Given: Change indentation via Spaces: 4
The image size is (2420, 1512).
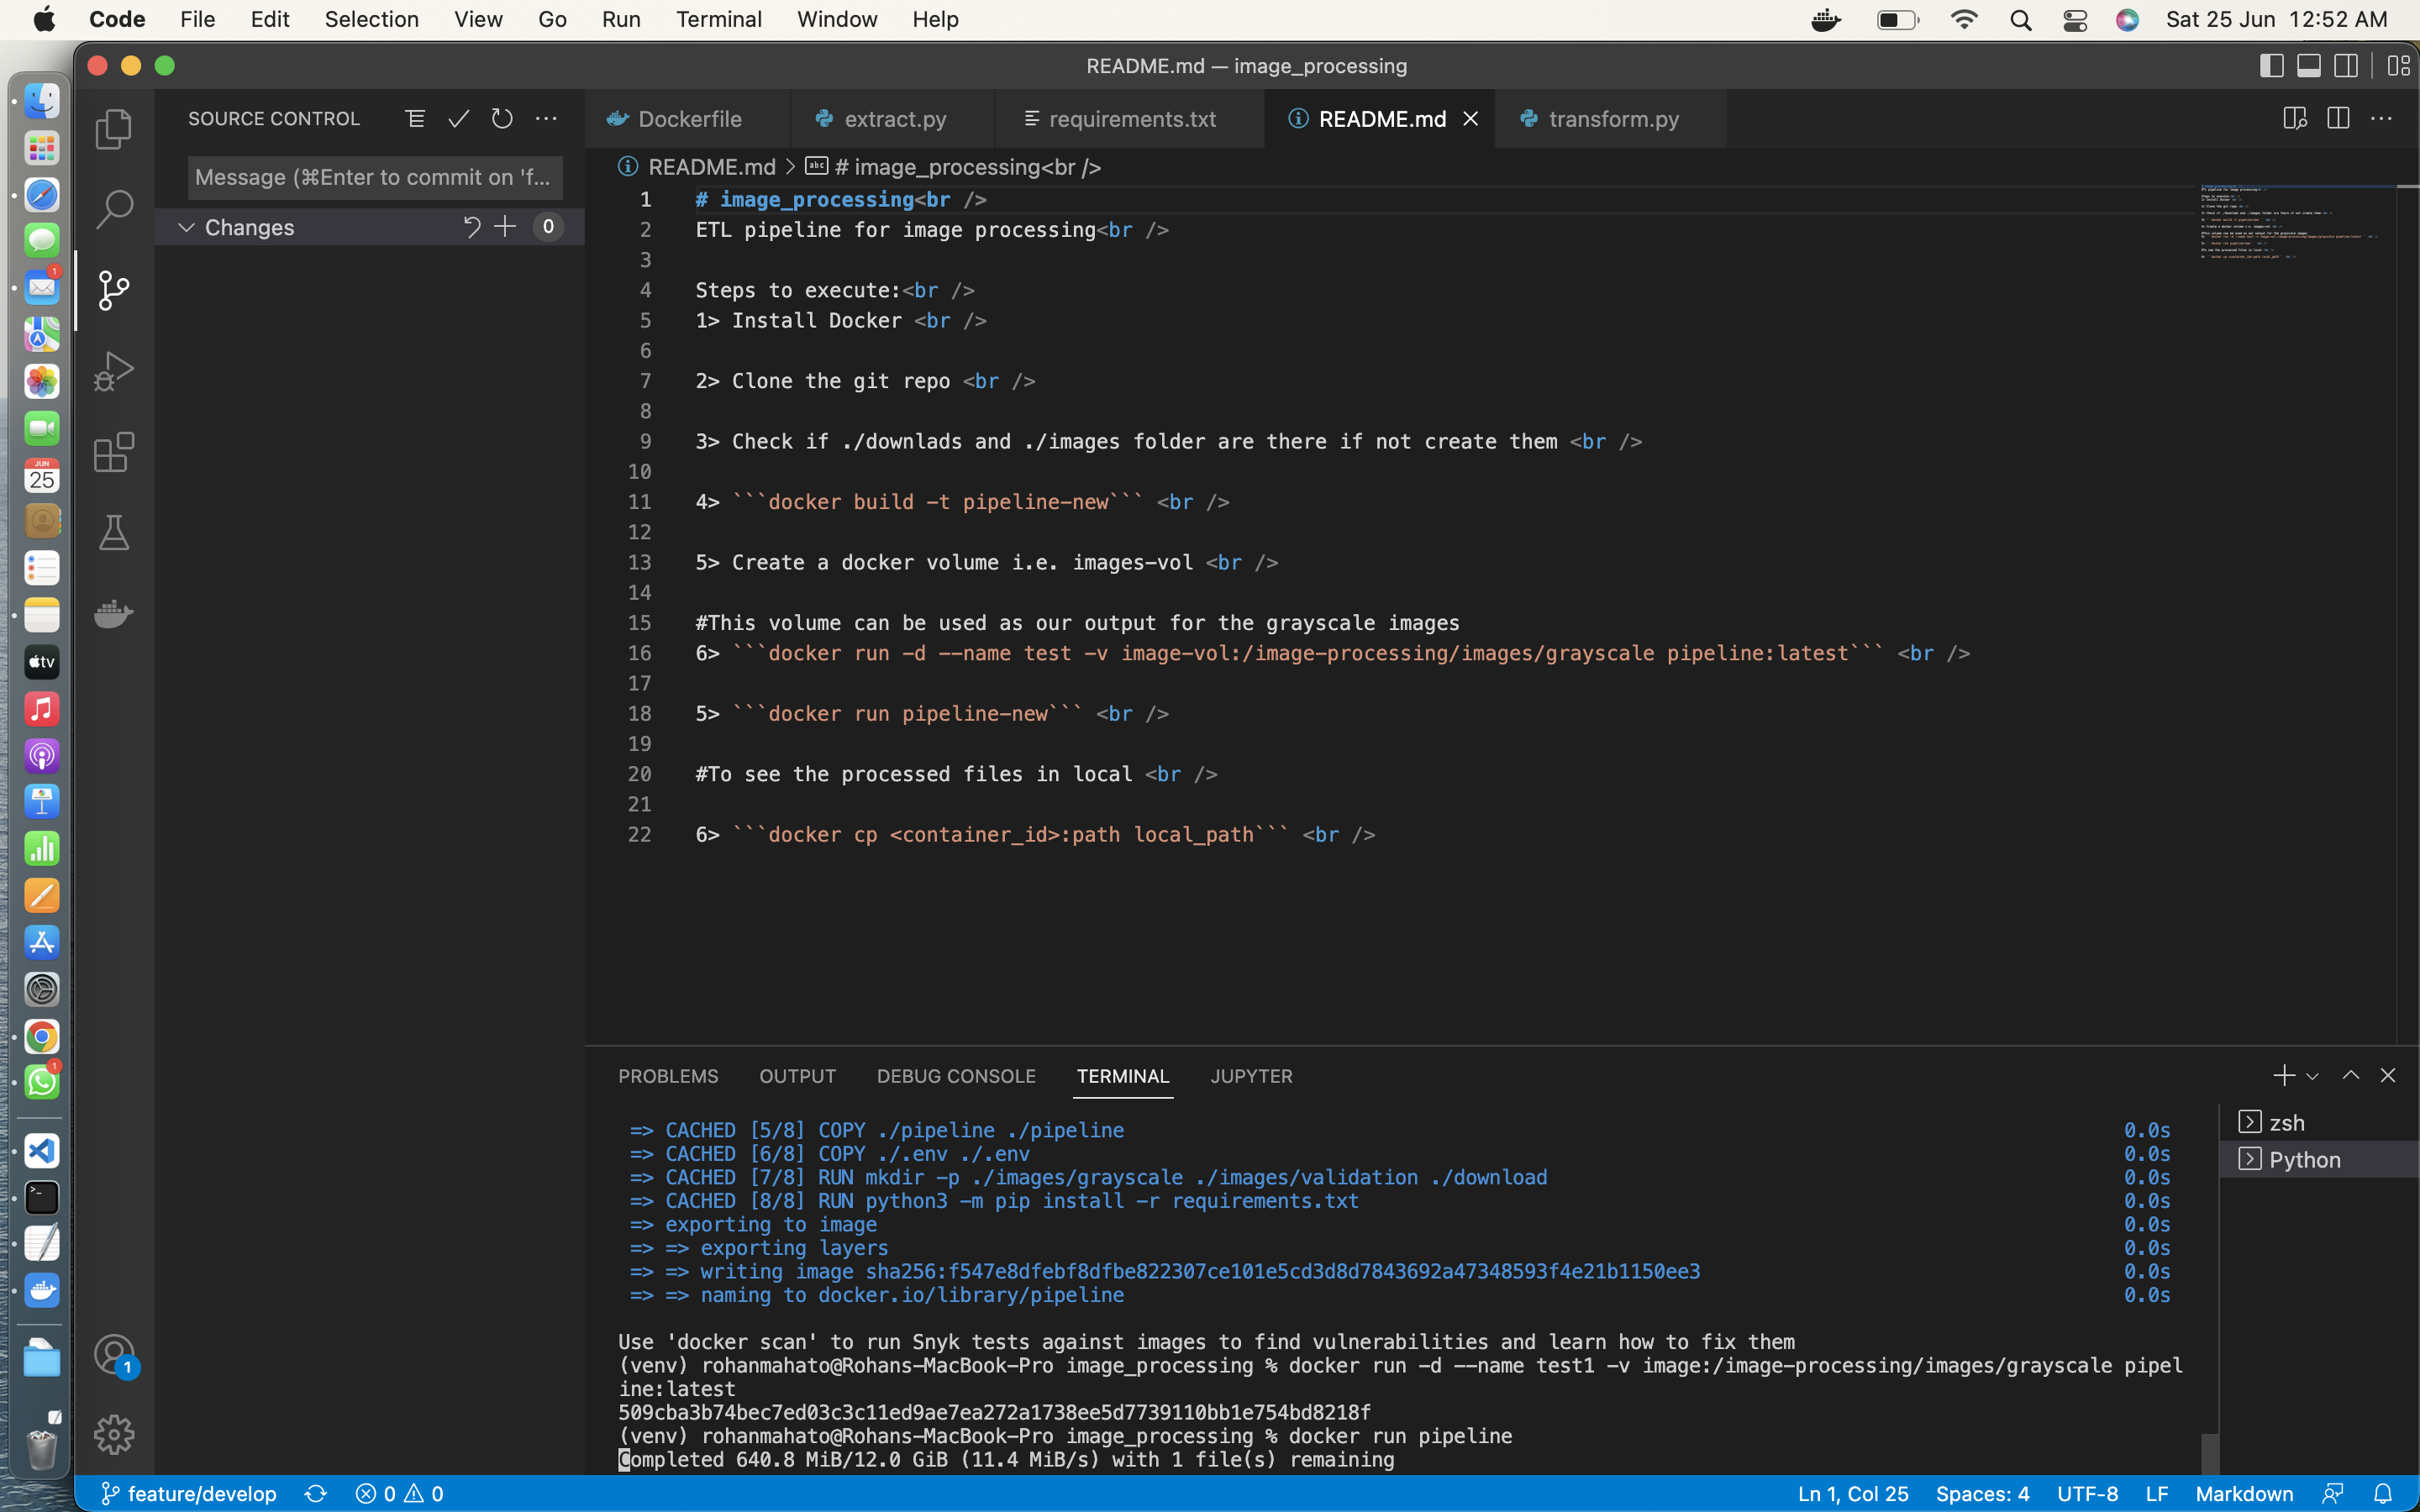Looking at the screenshot, I should coord(1982,1493).
